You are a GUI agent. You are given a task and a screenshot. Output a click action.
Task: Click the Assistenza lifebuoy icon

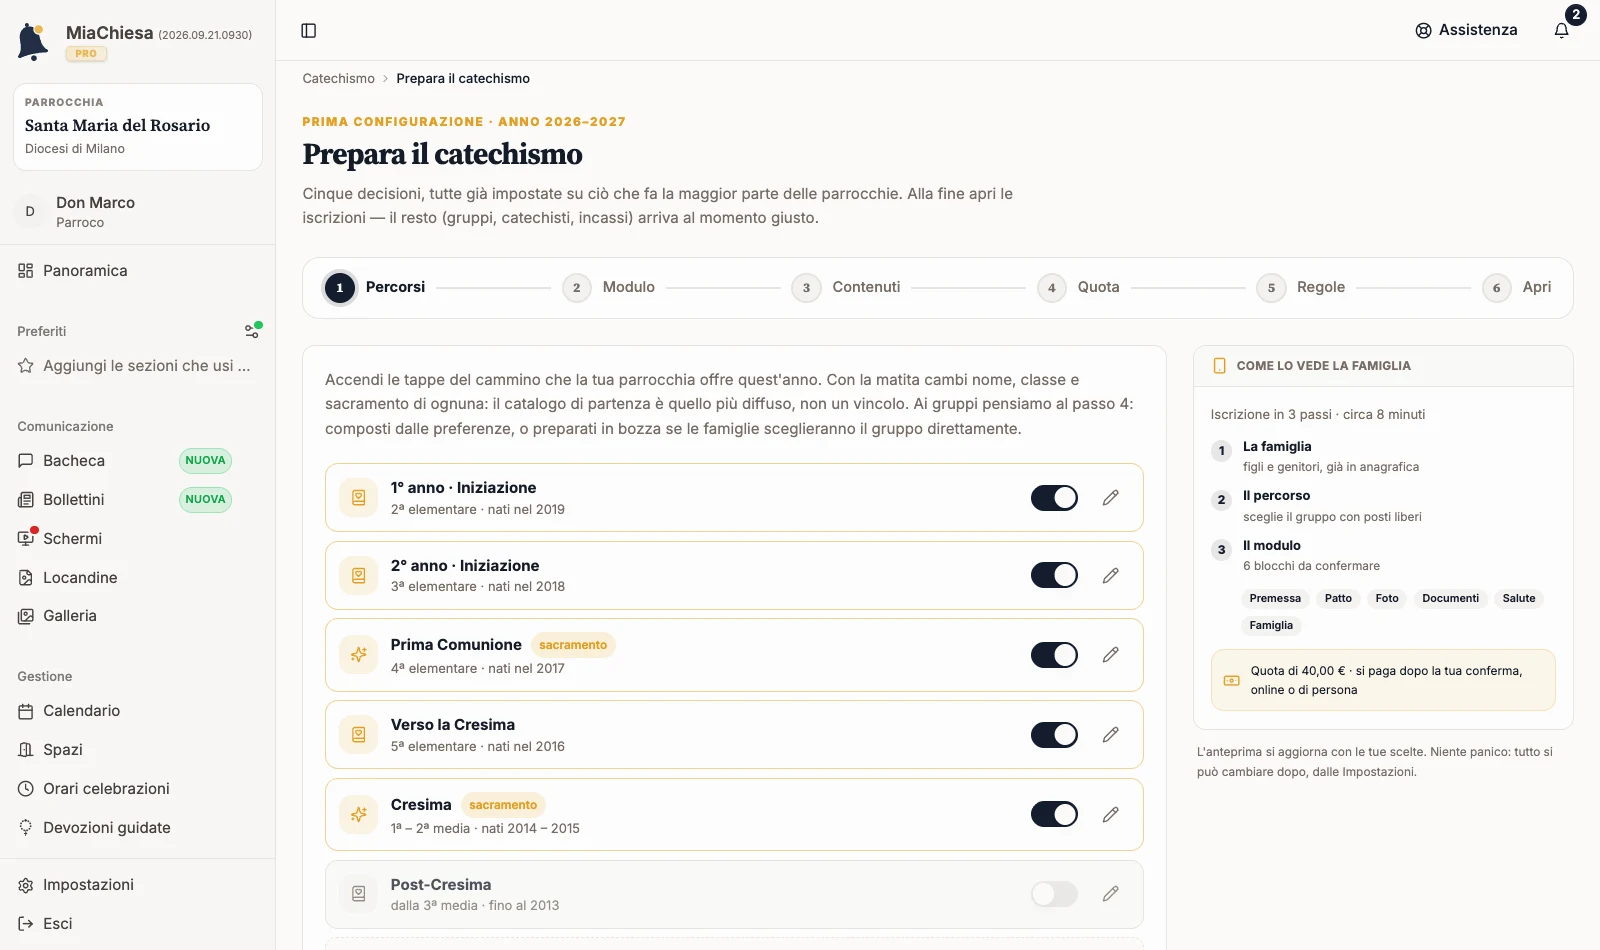[1423, 31]
